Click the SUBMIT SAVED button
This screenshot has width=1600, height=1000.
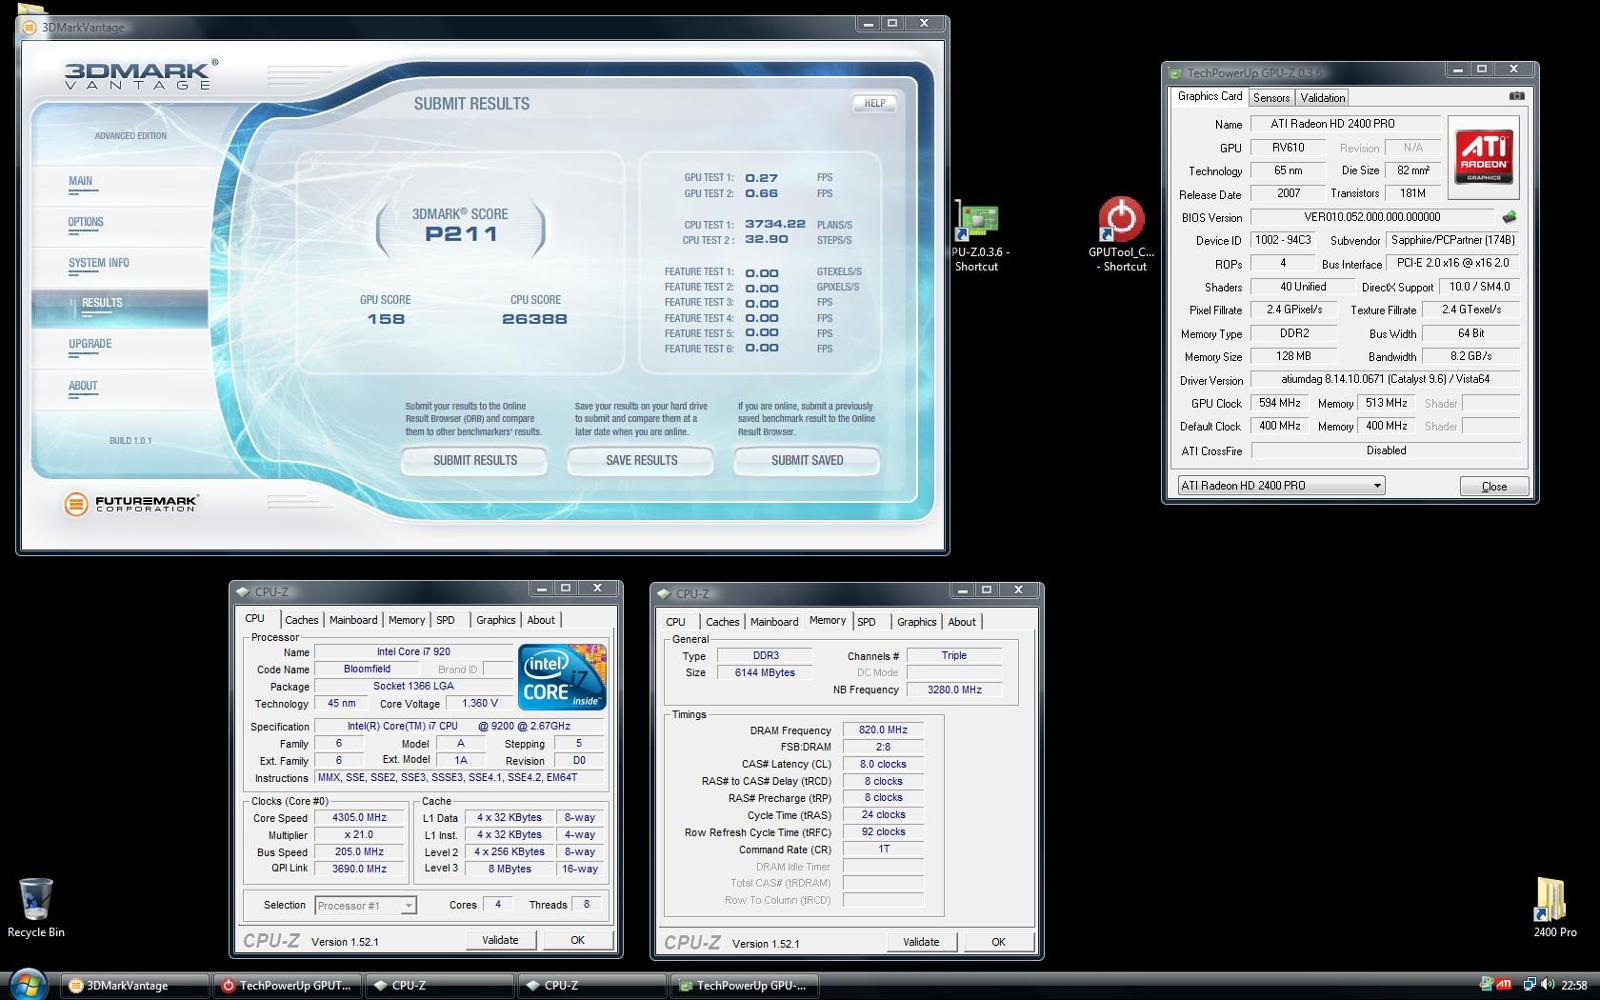[x=807, y=461]
